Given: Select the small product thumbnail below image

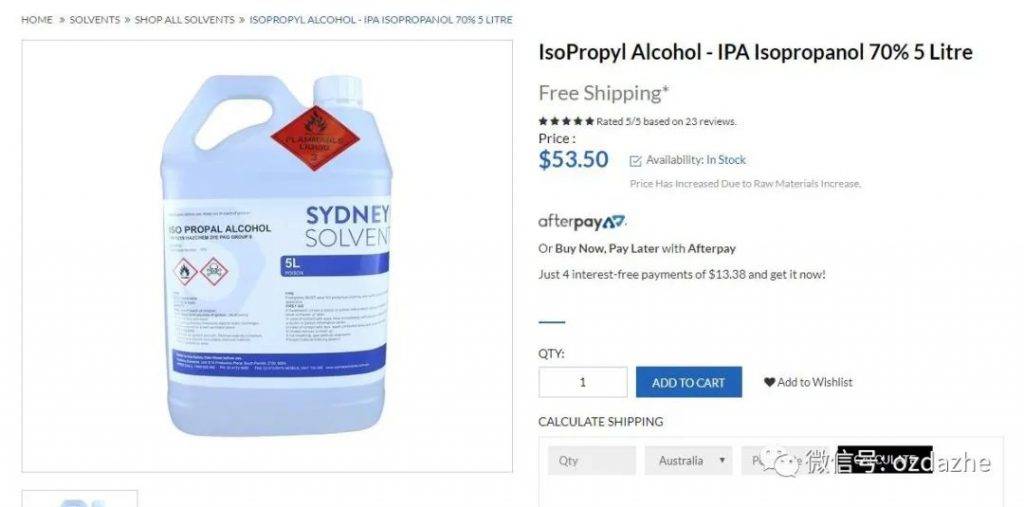Looking at the screenshot, I should (x=80, y=499).
